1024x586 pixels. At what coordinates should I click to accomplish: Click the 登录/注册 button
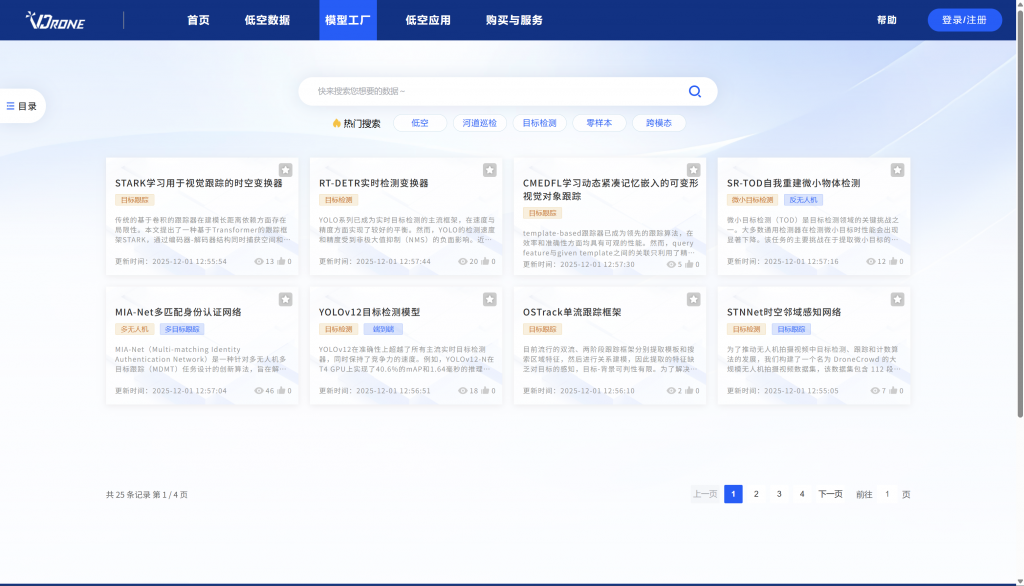click(964, 20)
